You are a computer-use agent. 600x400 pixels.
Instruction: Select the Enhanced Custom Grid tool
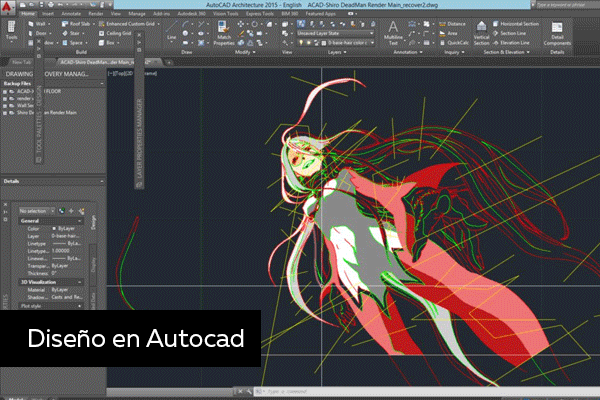click(127, 24)
